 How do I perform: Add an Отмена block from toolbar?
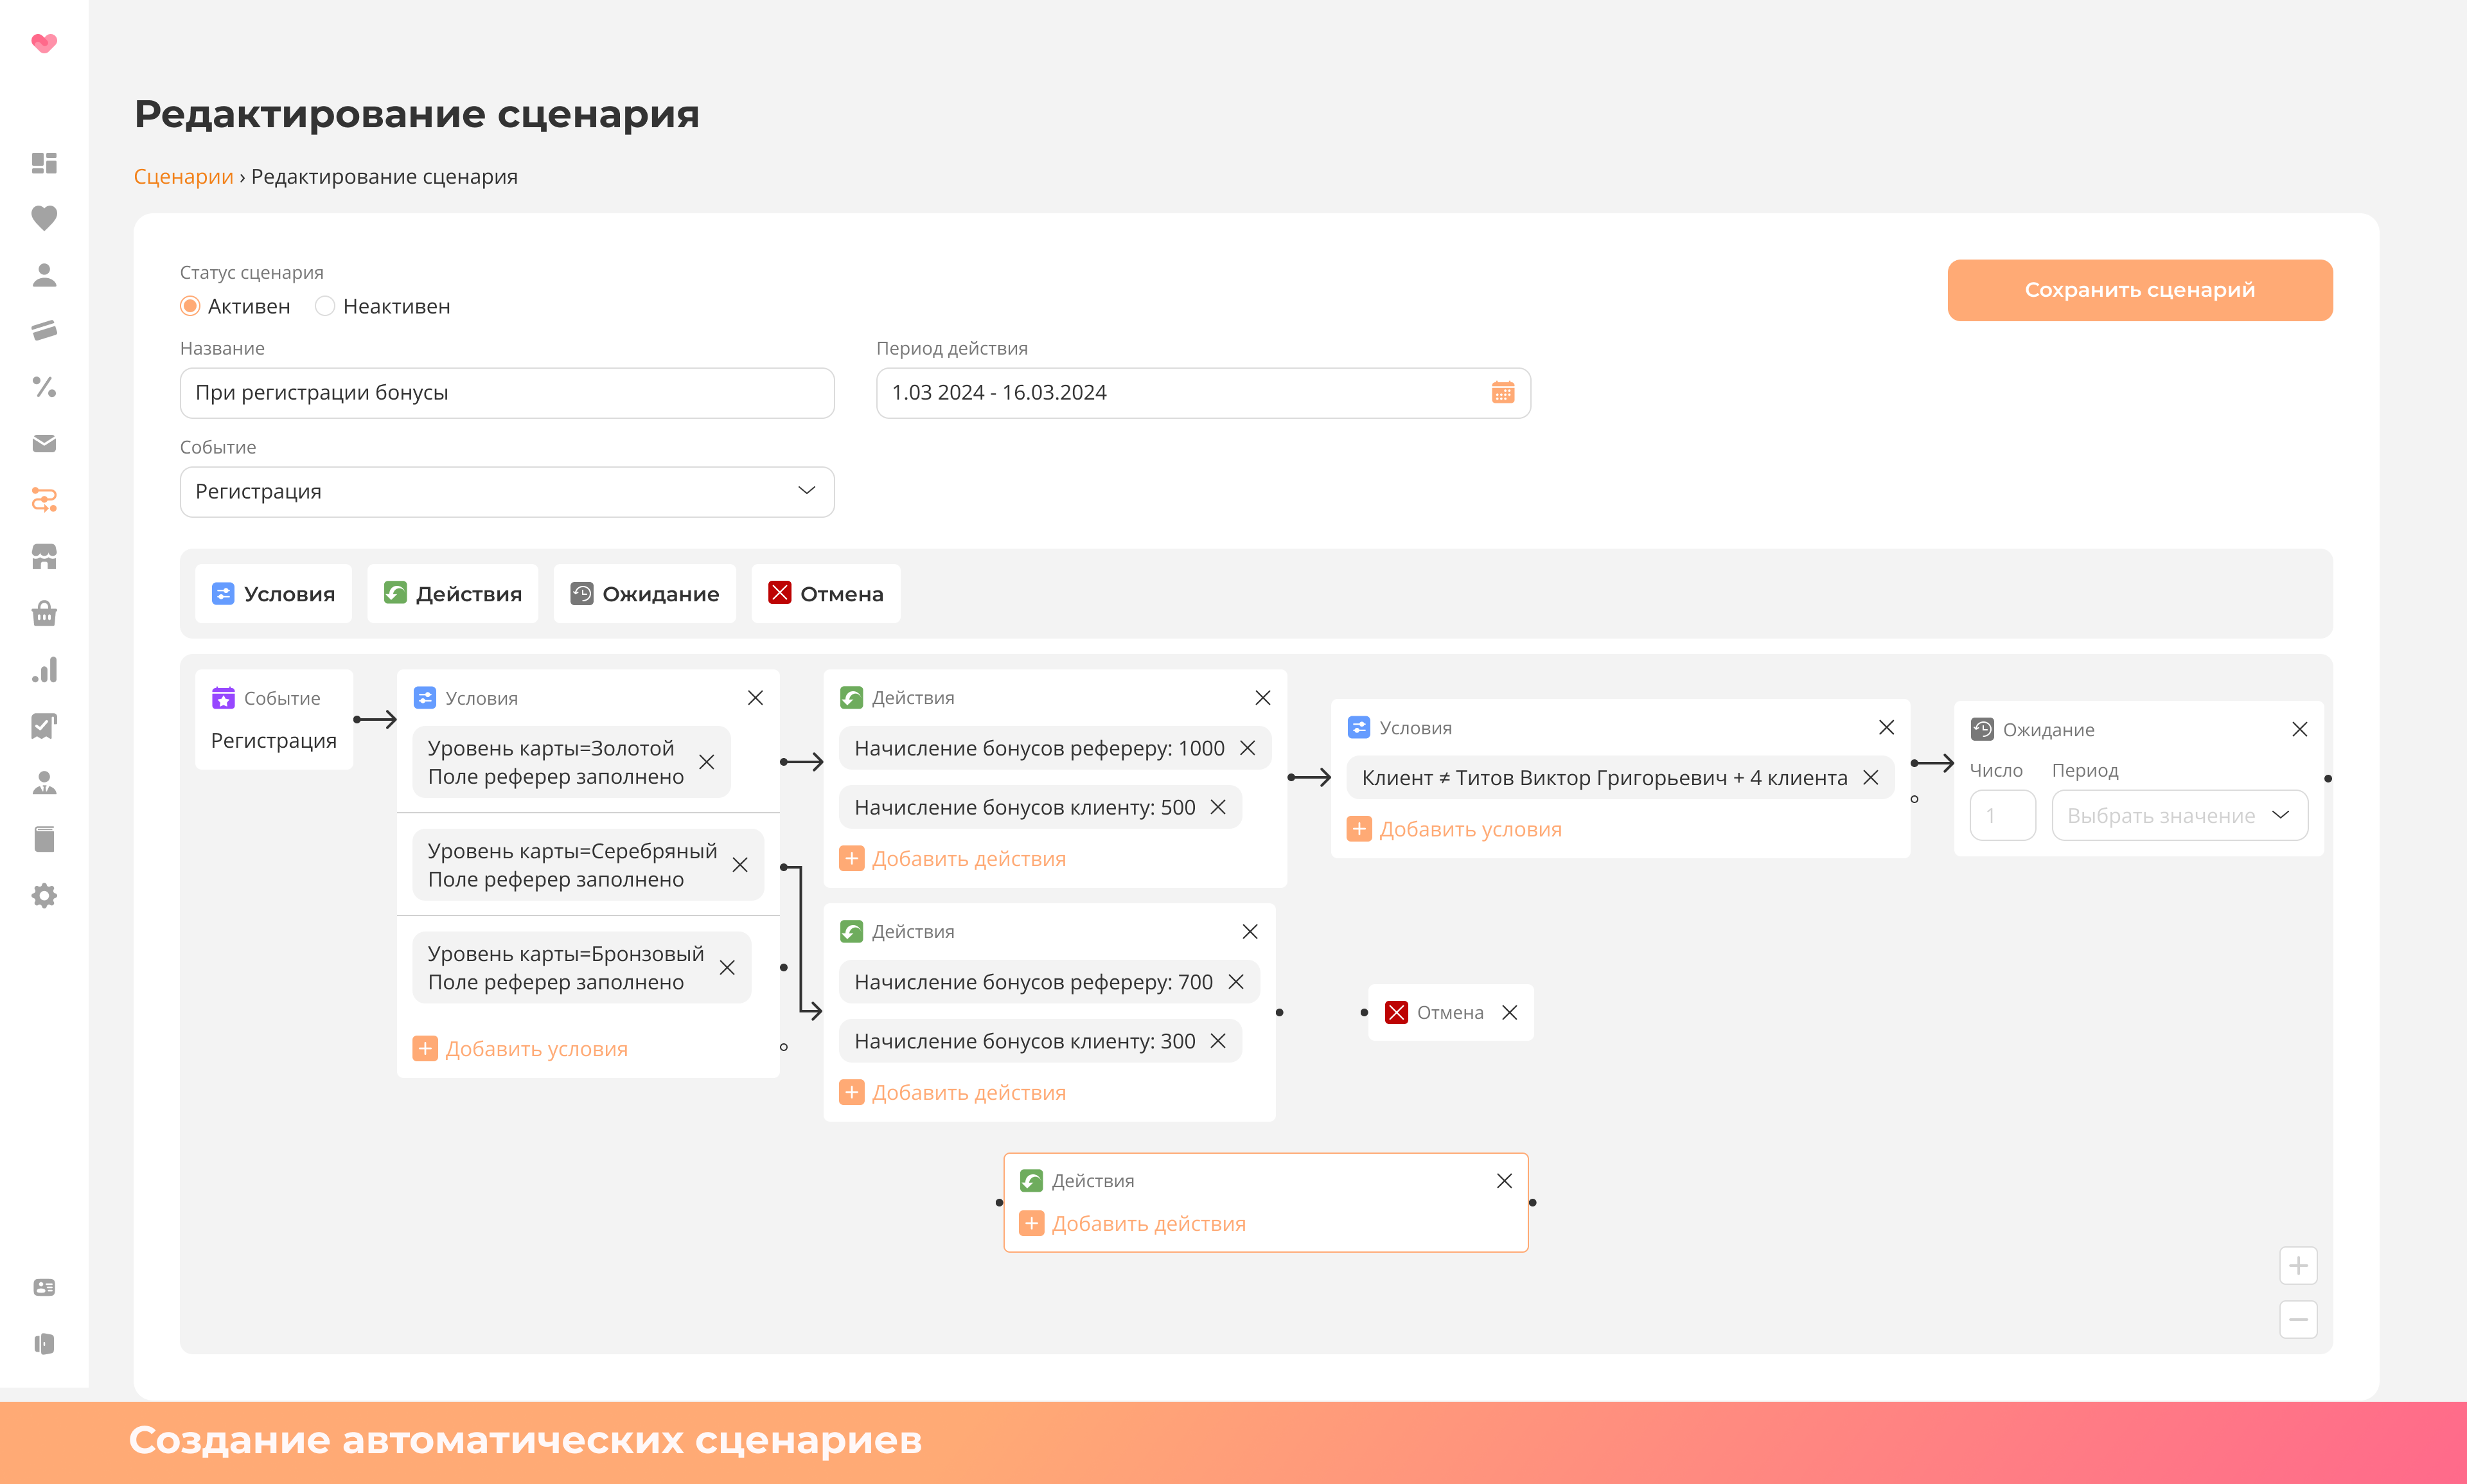(825, 594)
